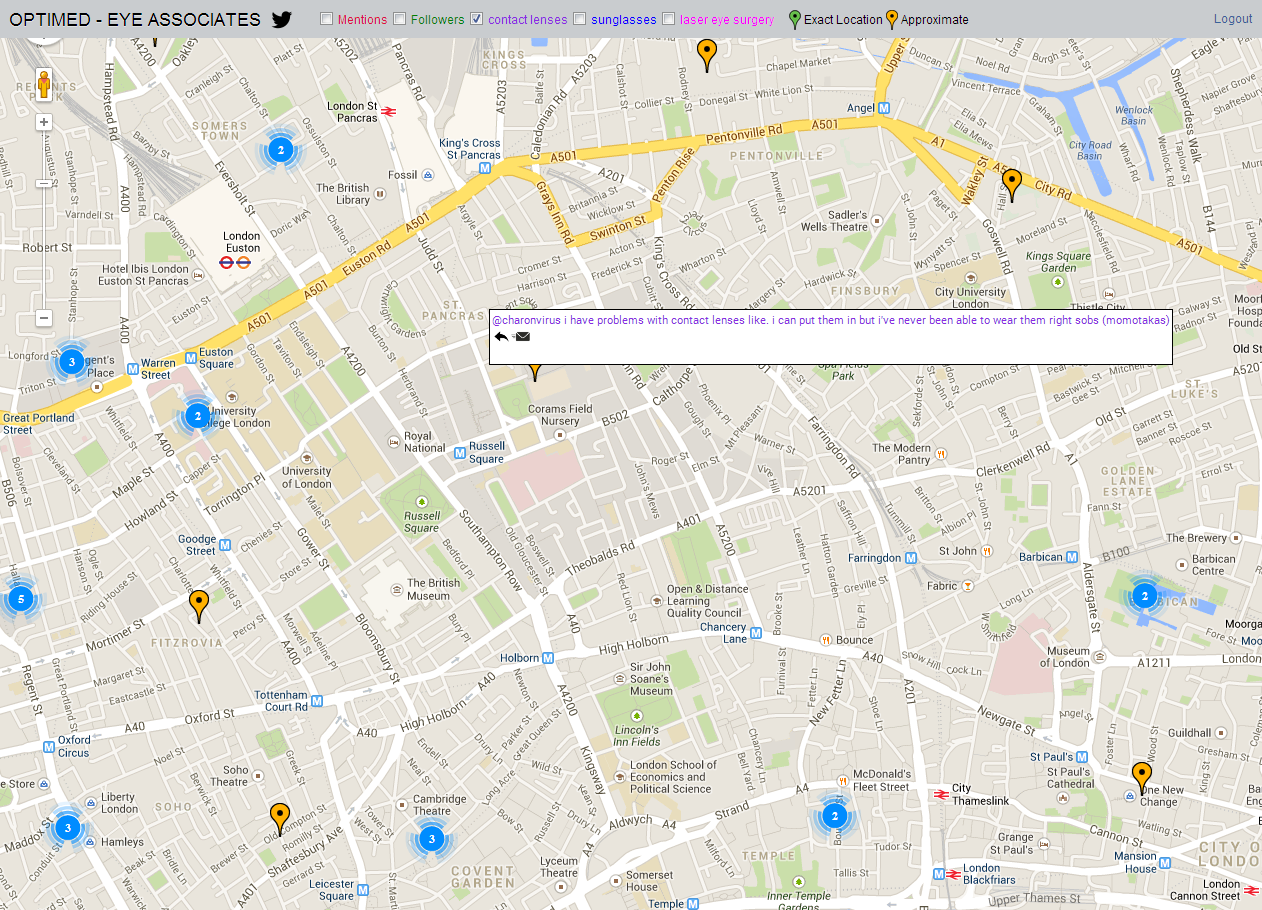Click the OPTIMED - EYE ASSOCIATES title
The height and width of the screenshot is (910, 1262).
tap(135, 19)
